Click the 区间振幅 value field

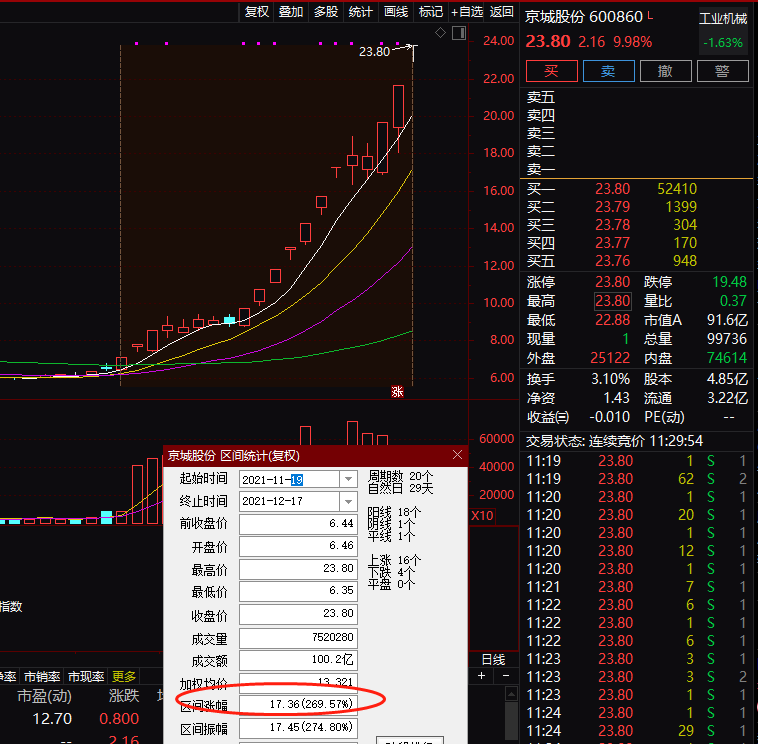click(x=298, y=728)
